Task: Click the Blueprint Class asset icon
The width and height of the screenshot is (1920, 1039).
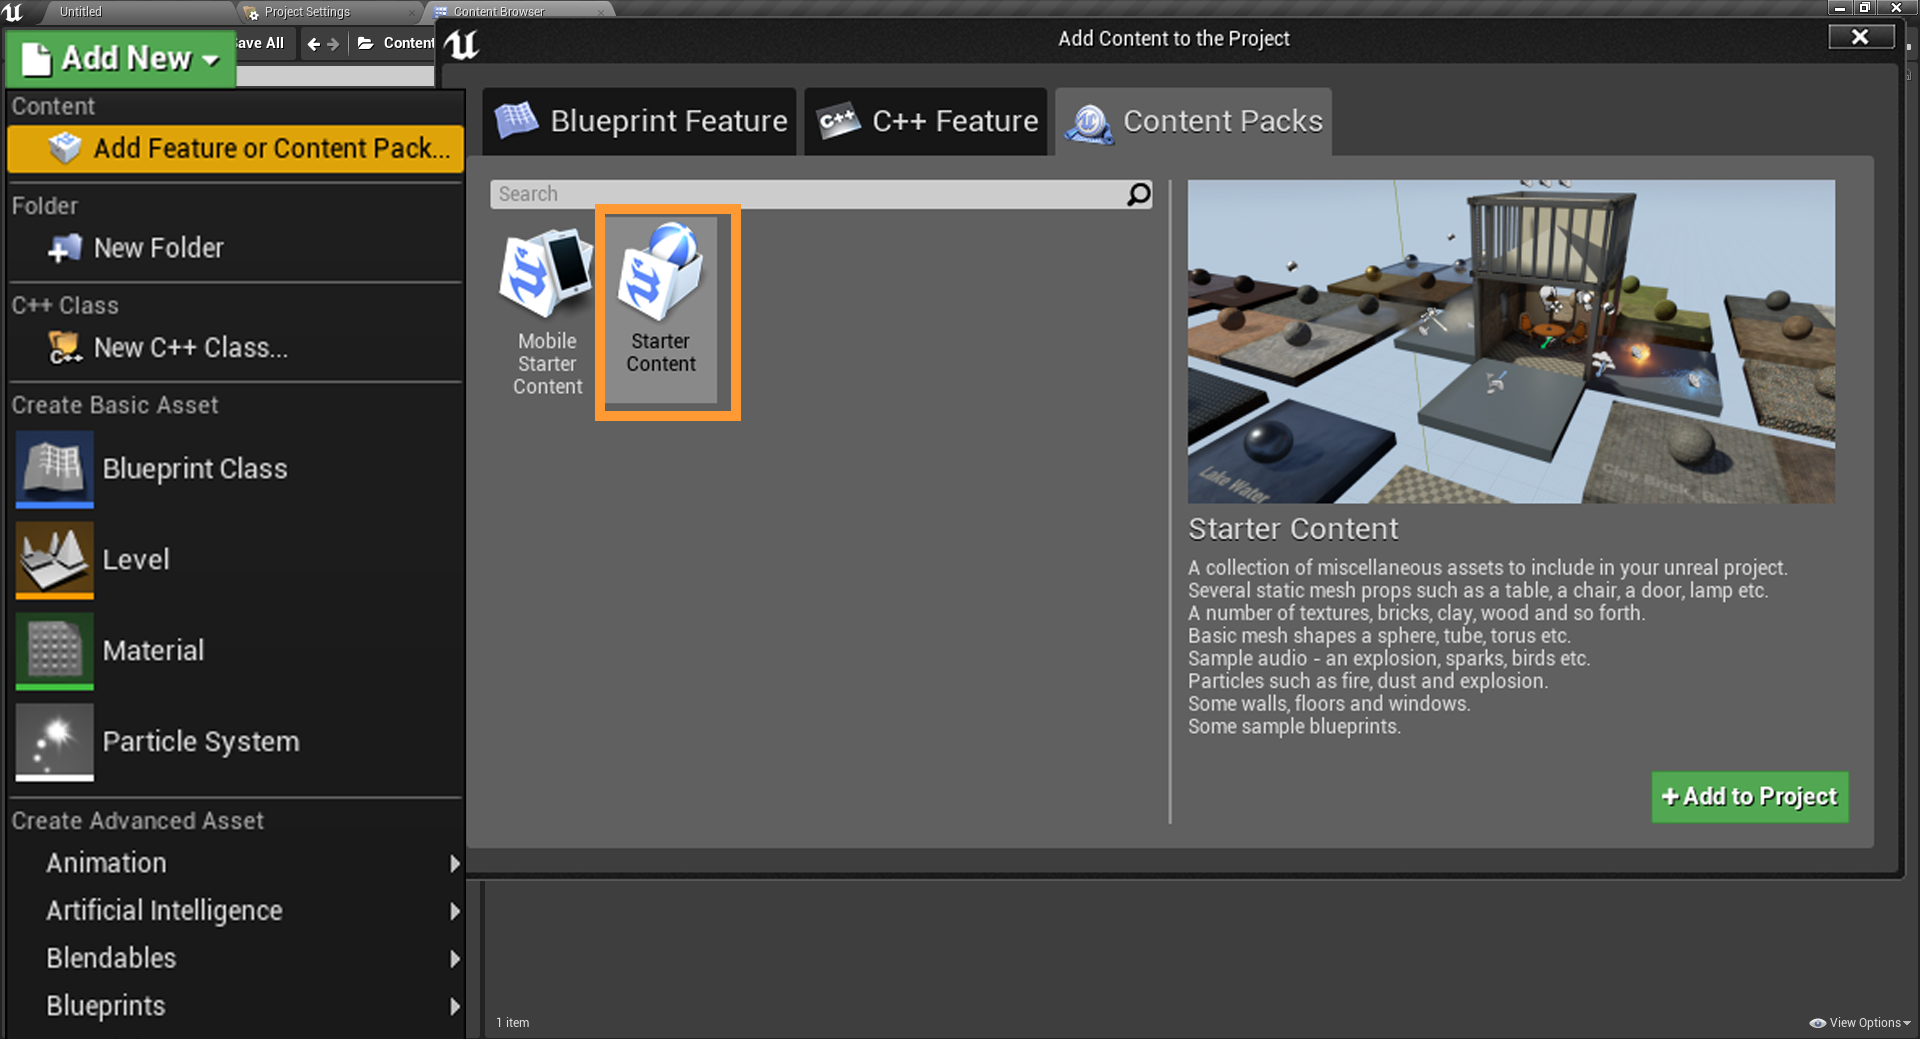Action: coord(55,468)
